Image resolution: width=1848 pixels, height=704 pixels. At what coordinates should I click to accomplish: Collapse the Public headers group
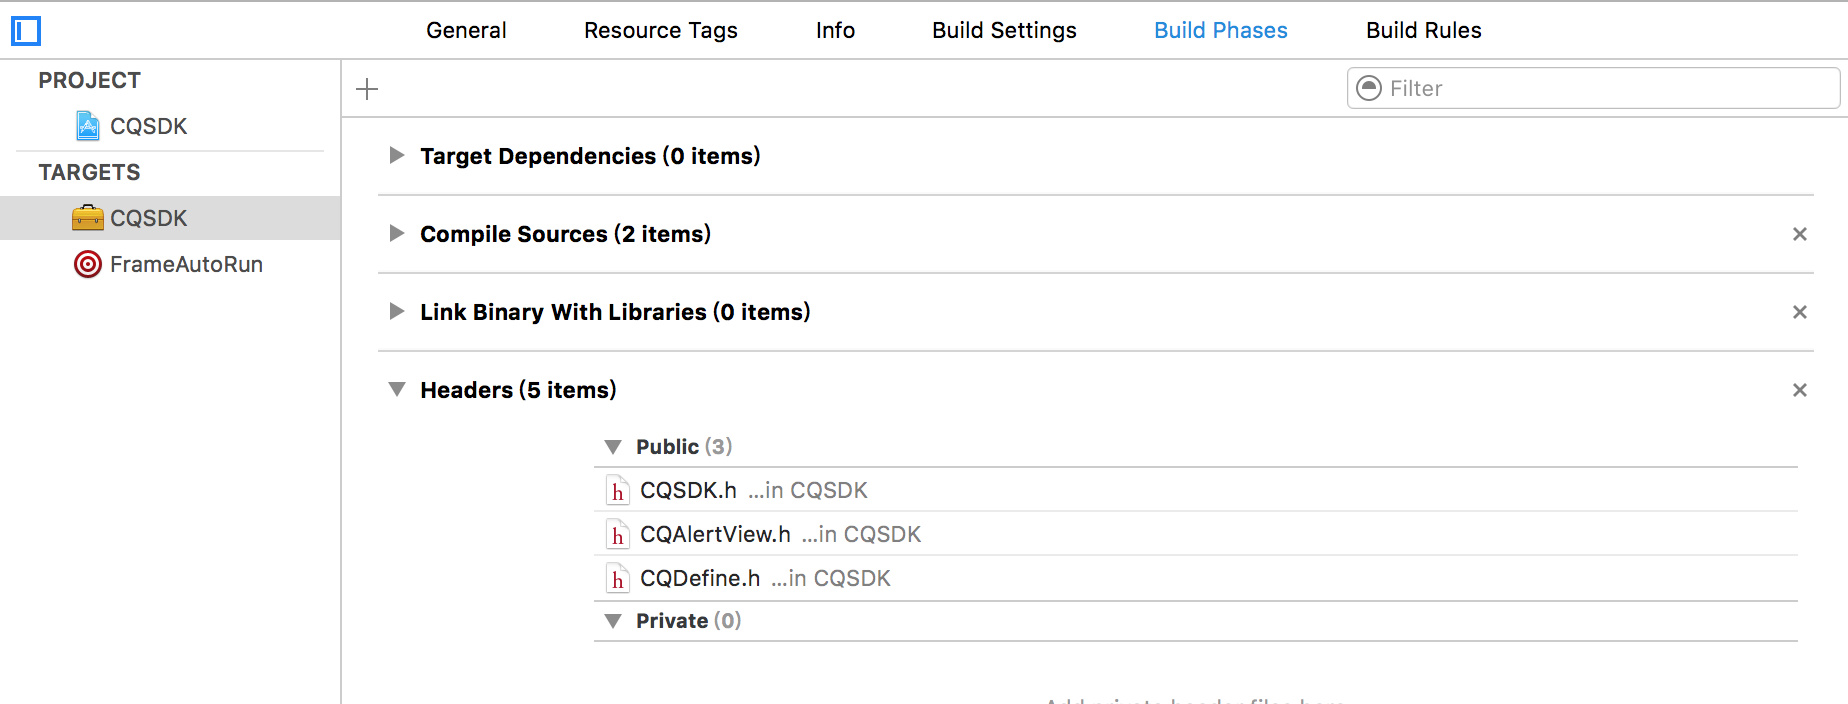613,447
